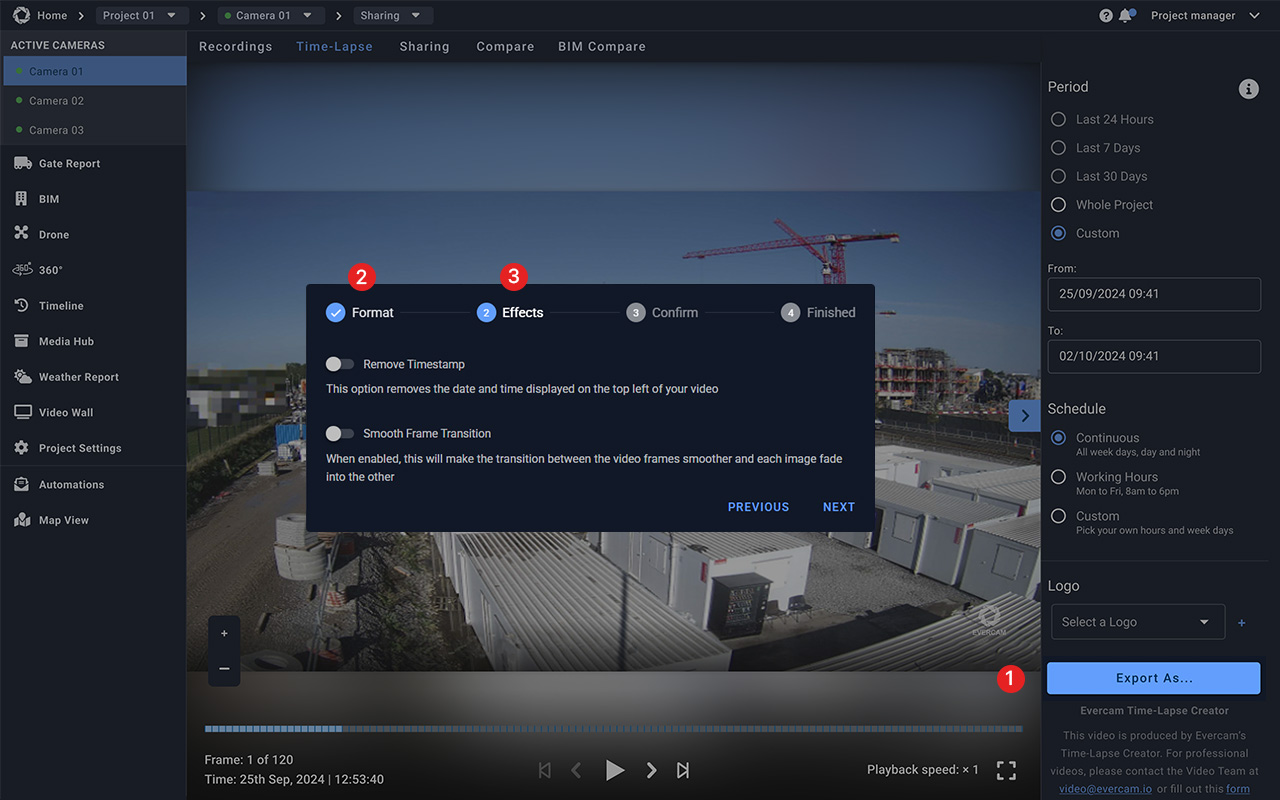Switch to the Recordings tab
The width and height of the screenshot is (1280, 800).
[235, 46]
